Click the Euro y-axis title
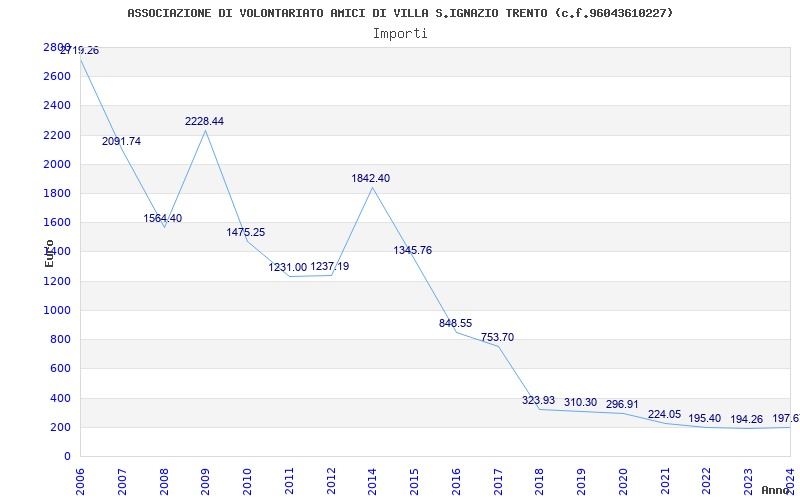Screen dimensions: 800x500 click(49, 254)
